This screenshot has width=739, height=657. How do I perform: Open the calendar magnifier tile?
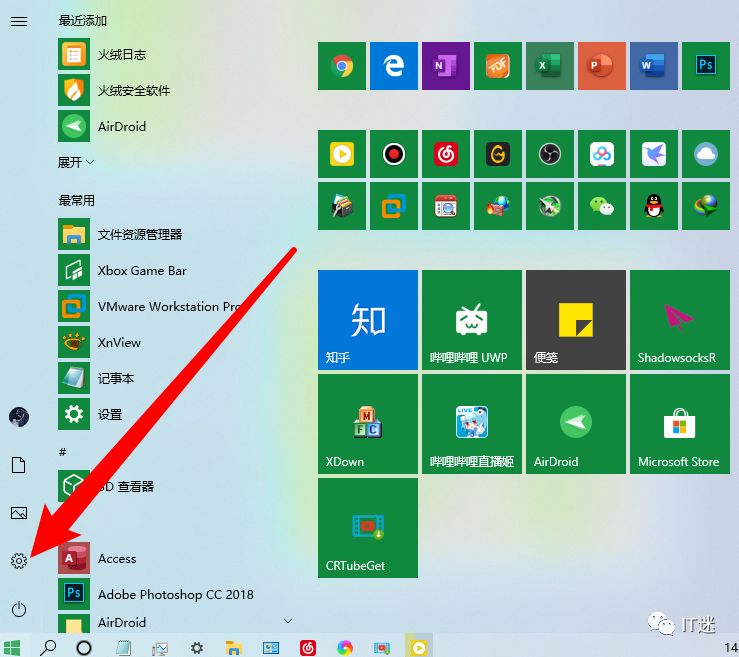click(x=446, y=206)
